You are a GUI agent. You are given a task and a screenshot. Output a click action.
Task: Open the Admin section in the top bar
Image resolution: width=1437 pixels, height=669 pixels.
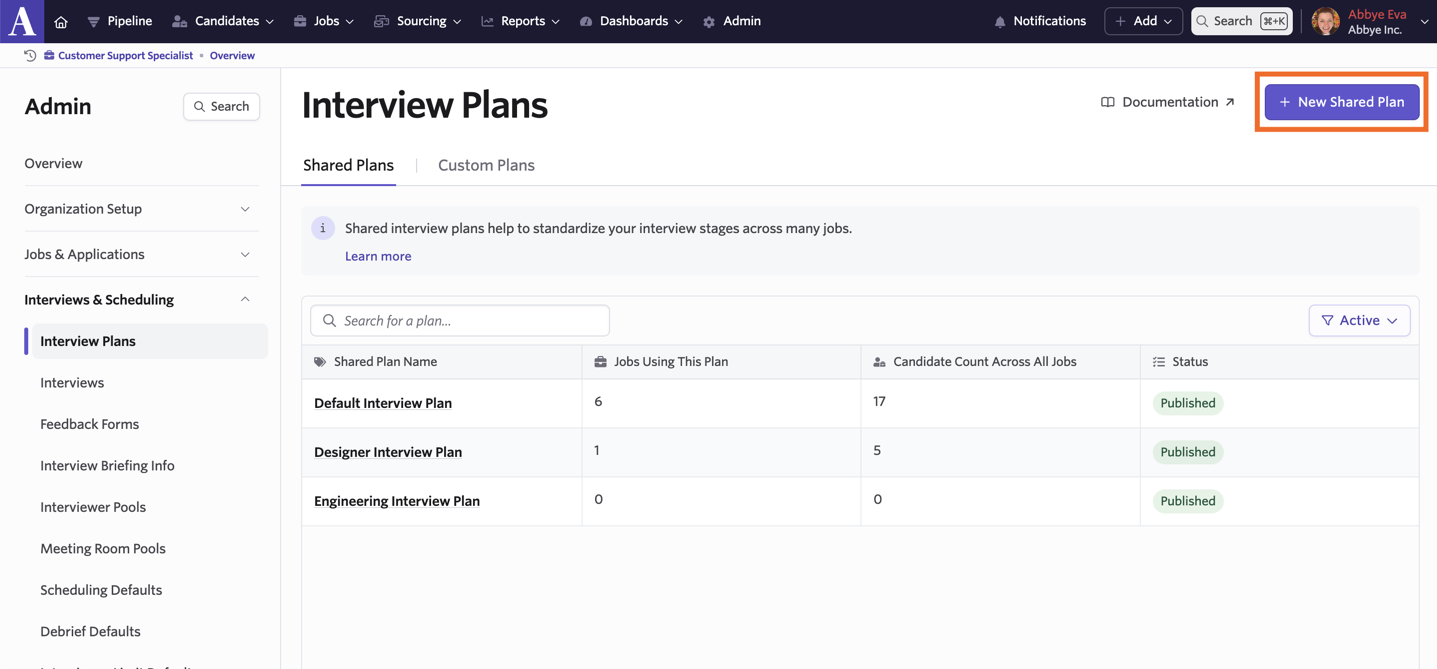click(x=732, y=21)
